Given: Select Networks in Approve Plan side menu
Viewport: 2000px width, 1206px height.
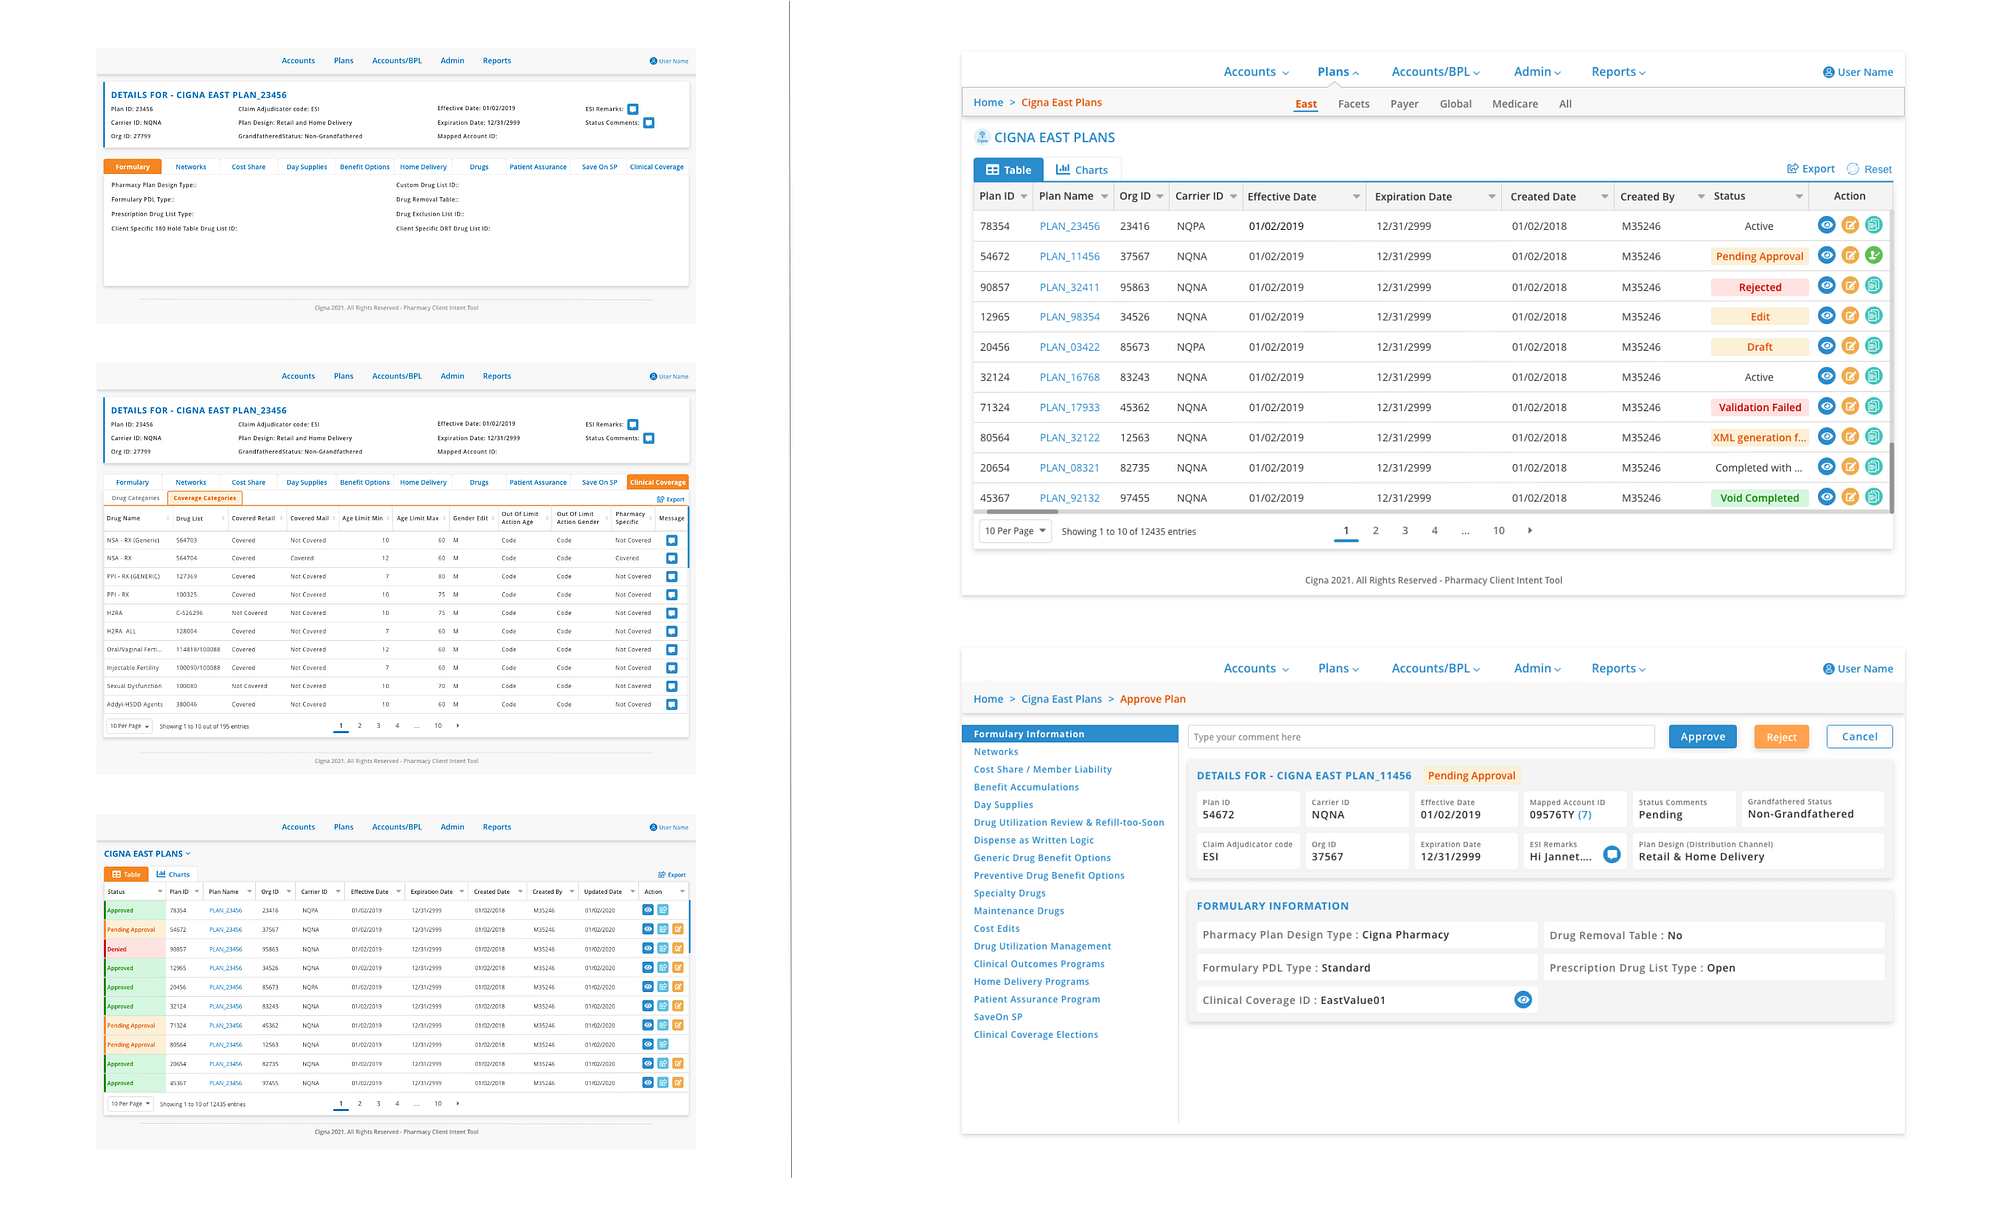Looking at the screenshot, I should pyautogui.click(x=996, y=752).
